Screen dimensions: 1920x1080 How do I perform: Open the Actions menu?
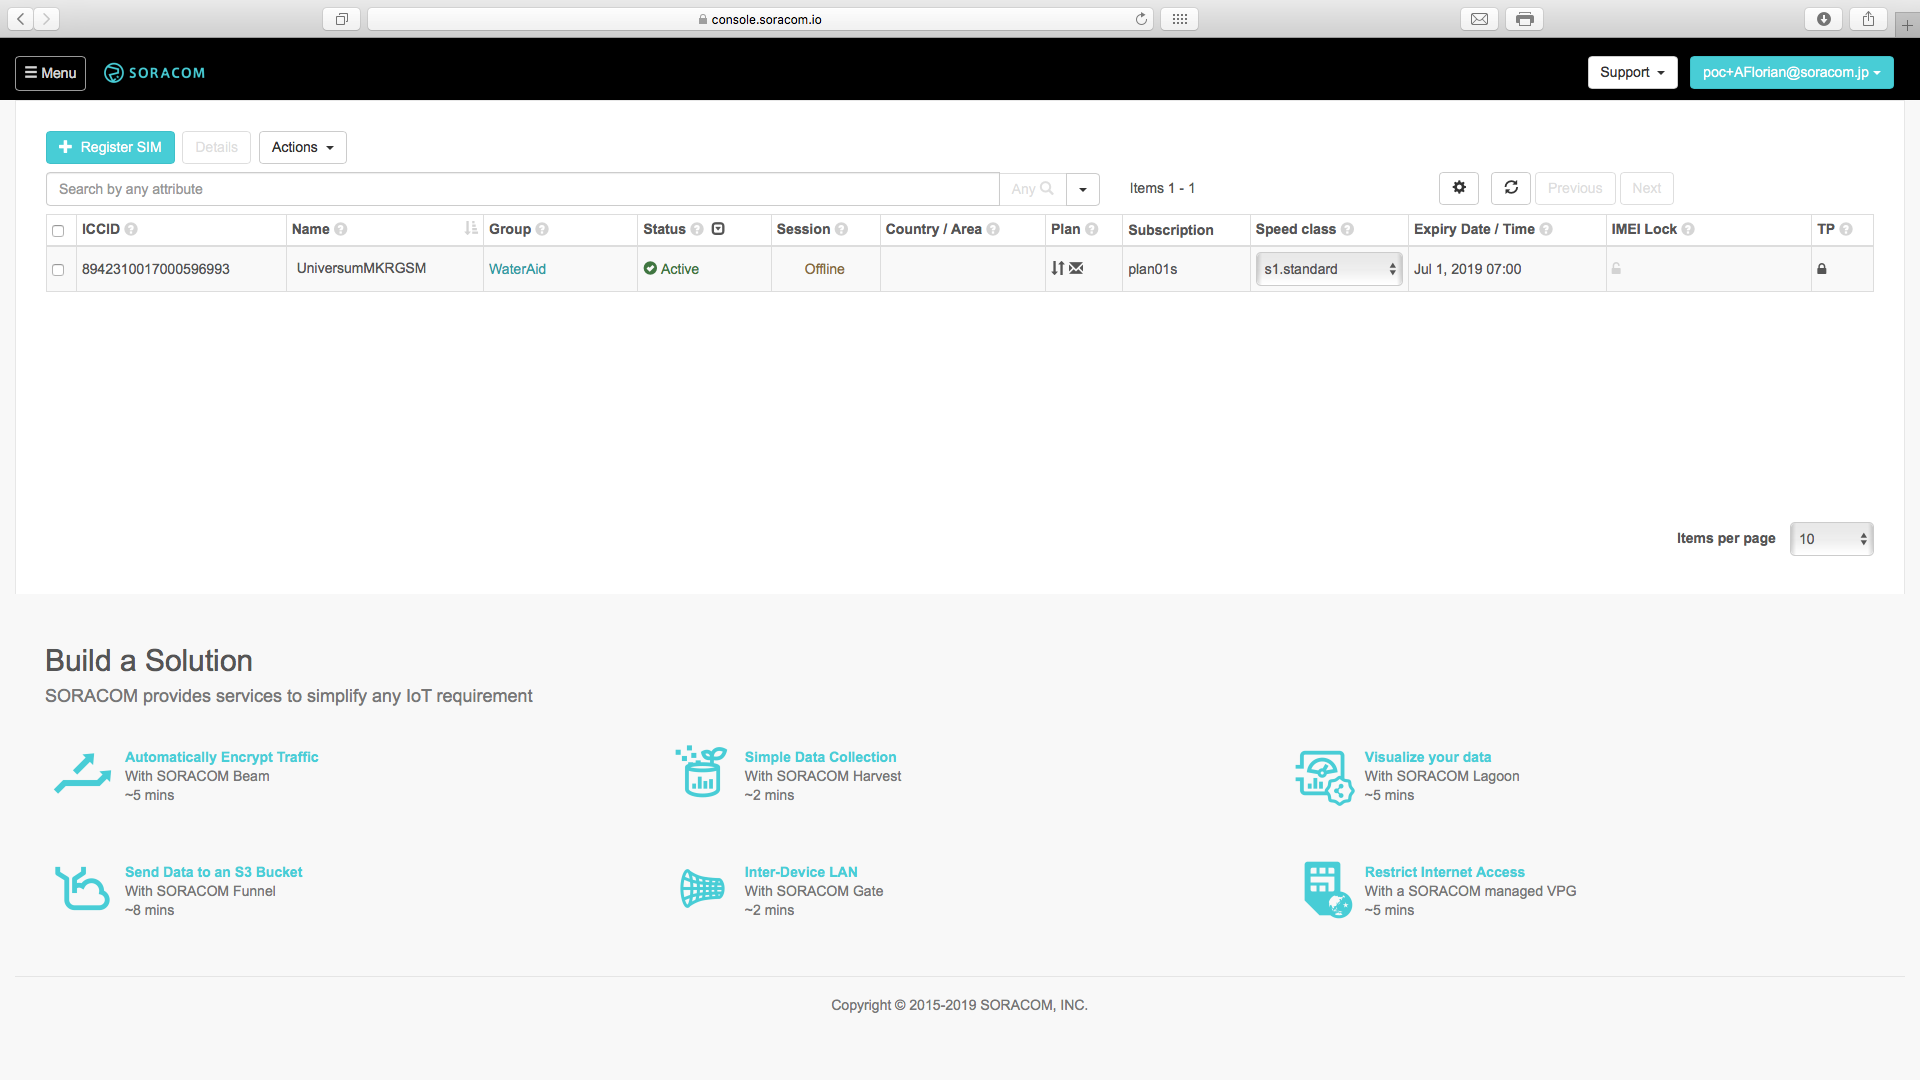(302, 147)
